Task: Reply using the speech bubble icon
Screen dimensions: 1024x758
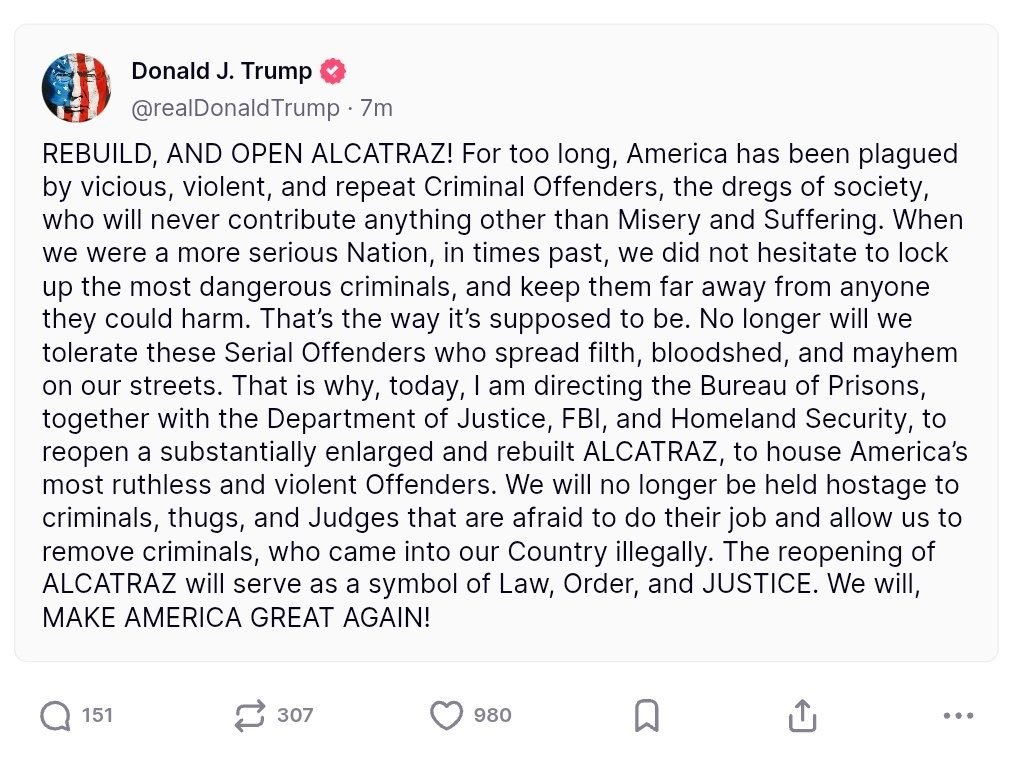Action: 56,716
